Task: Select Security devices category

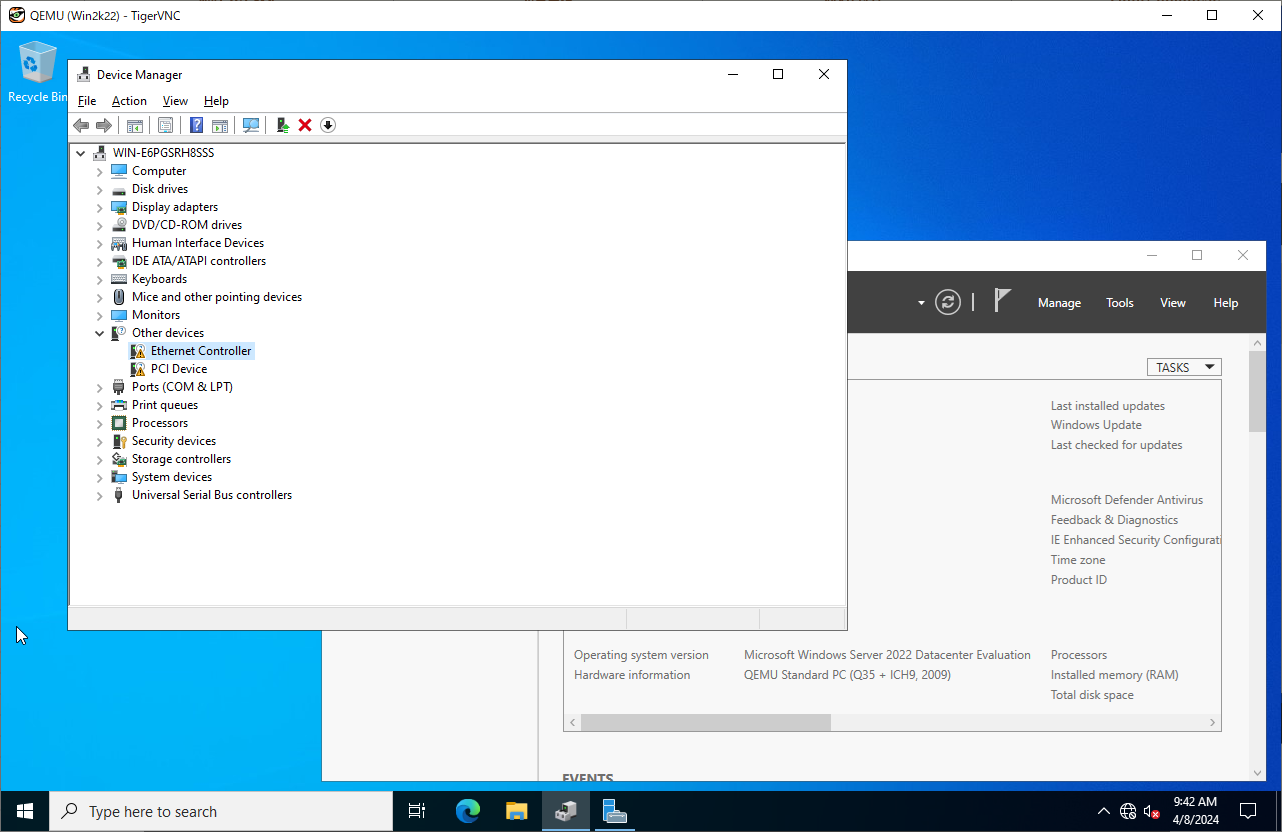Action: [174, 441]
